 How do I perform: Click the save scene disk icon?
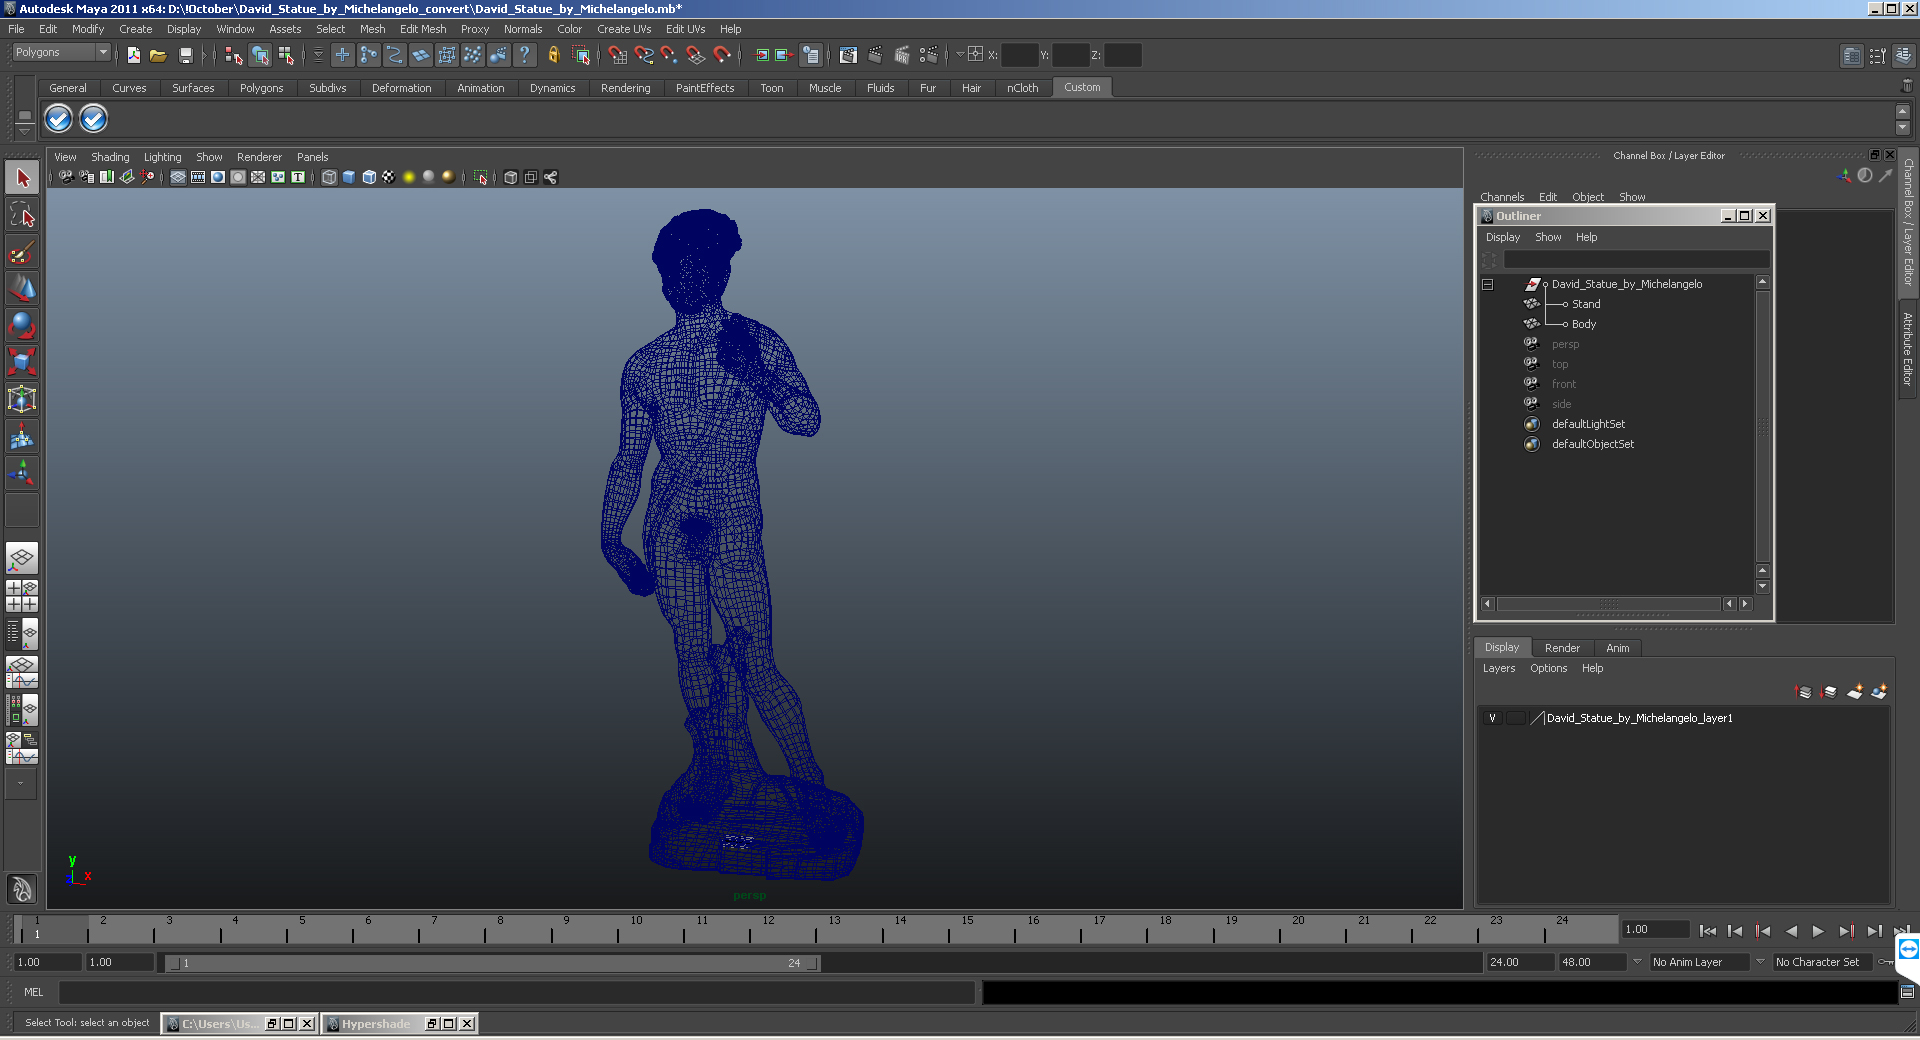click(x=185, y=55)
